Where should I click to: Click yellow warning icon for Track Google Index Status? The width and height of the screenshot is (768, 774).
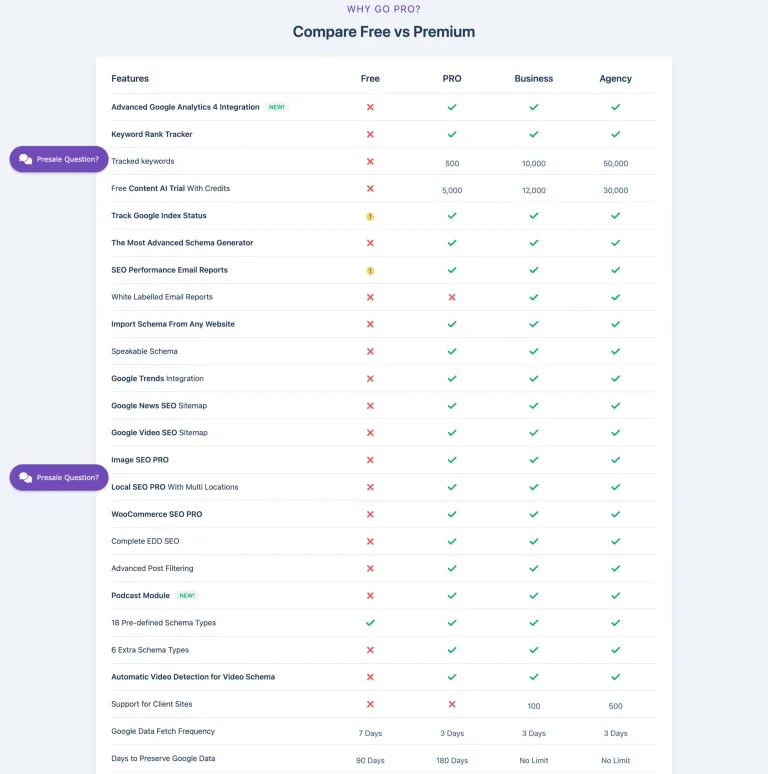pyautogui.click(x=370, y=216)
